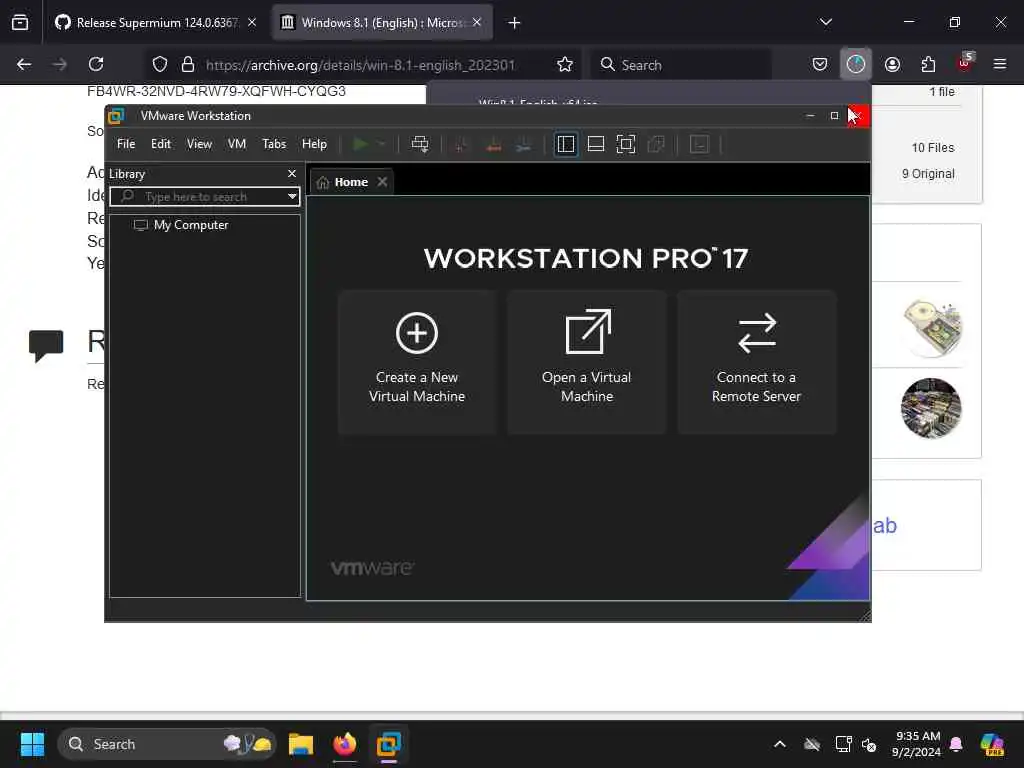The image size is (1024, 768).
Task: Click the green Power On play icon
Action: (359, 144)
